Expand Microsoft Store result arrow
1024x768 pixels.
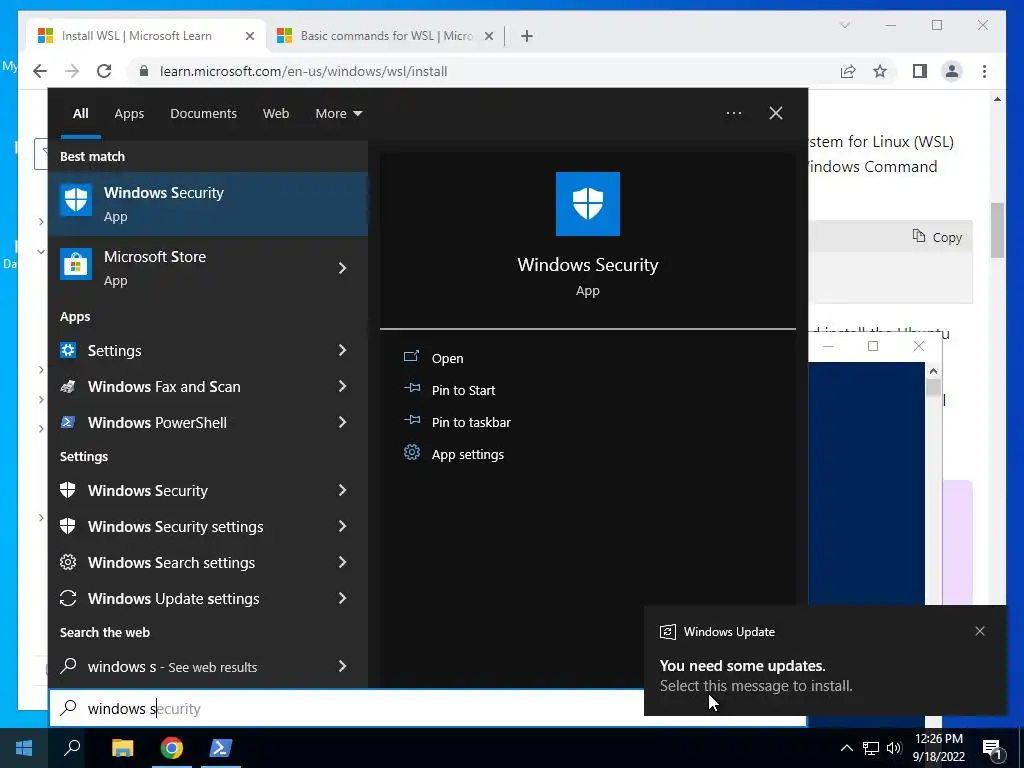coord(343,268)
